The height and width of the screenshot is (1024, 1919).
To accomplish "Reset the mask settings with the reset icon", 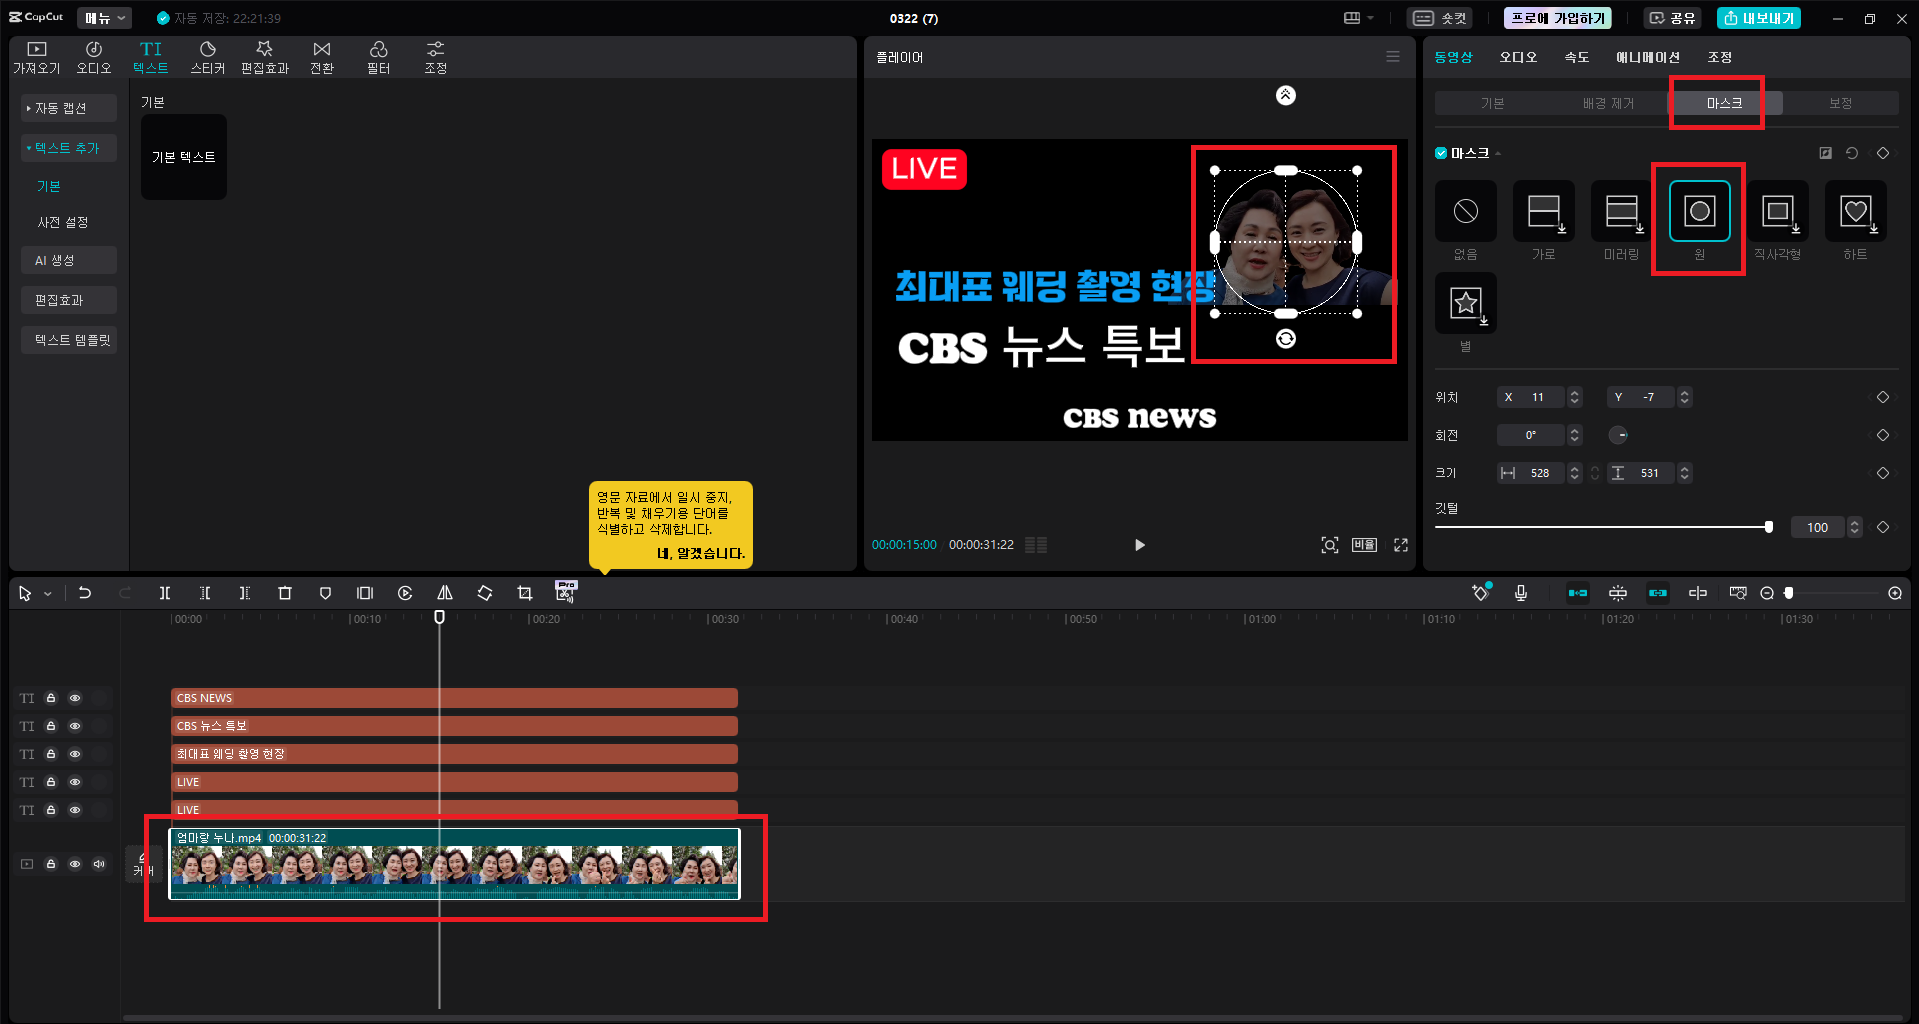I will point(1852,153).
